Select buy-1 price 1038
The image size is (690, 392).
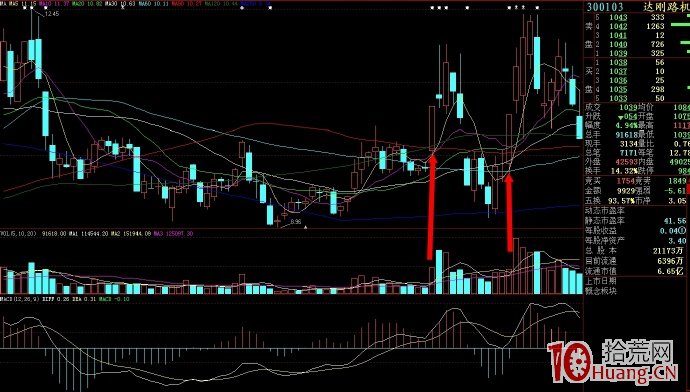(618, 62)
